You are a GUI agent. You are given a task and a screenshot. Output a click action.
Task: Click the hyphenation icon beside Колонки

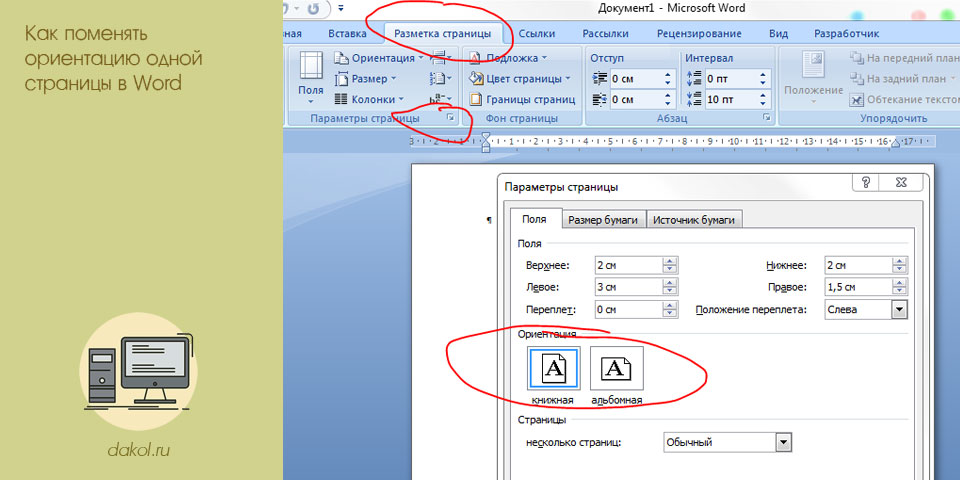[x=441, y=99]
